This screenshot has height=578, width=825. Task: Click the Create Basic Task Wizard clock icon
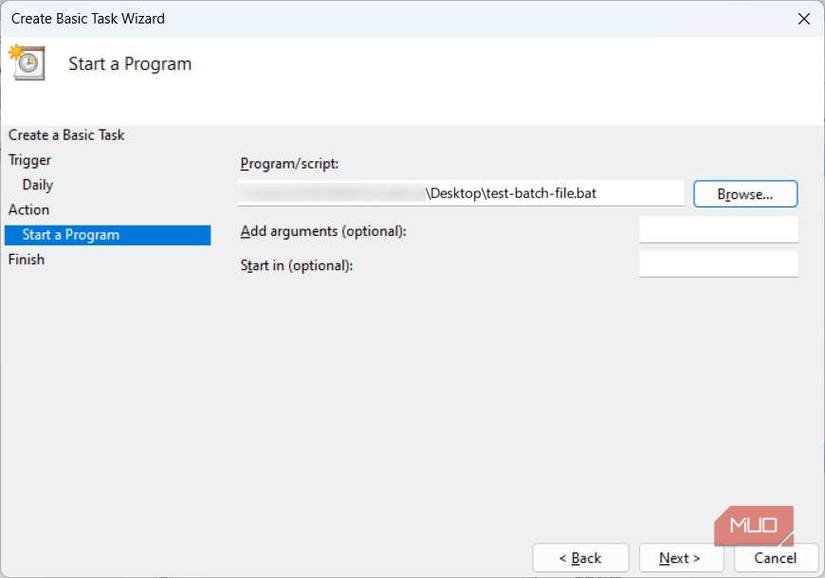pyautogui.click(x=29, y=62)
